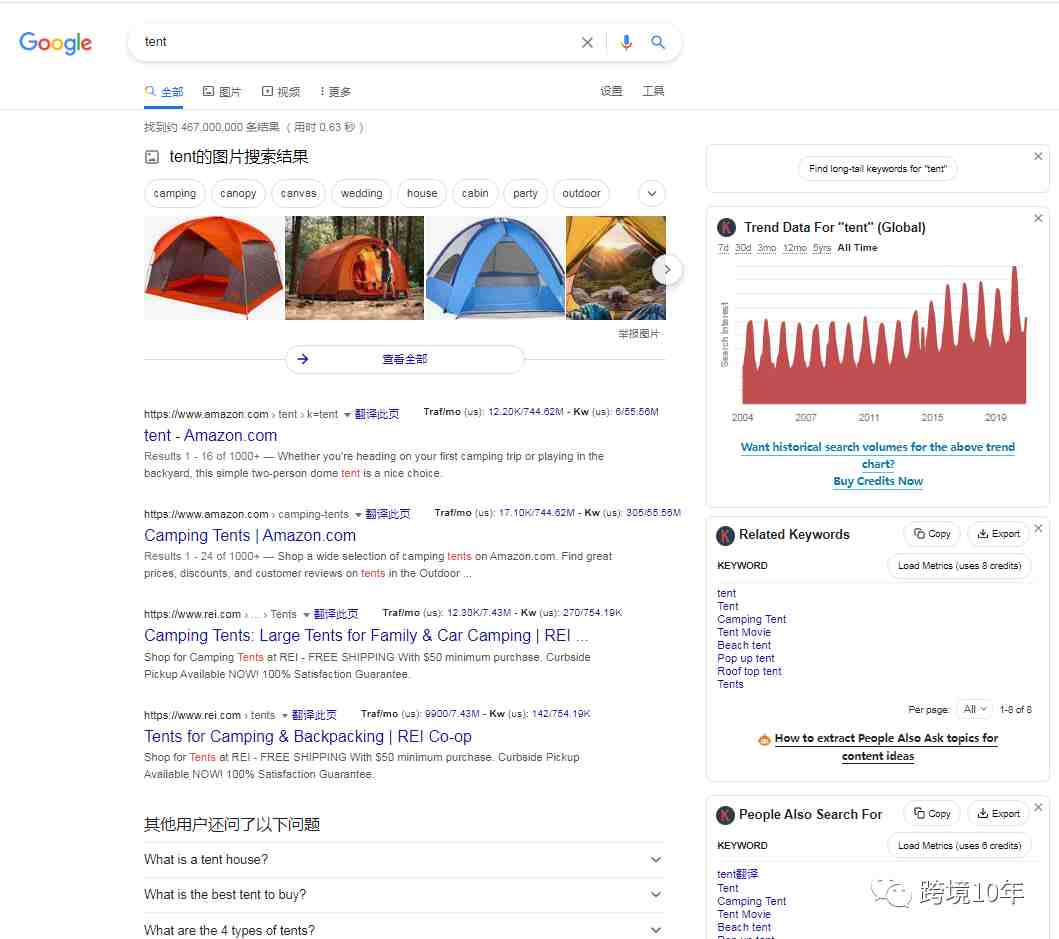Screen dimensions: 1059x939
Task: Open 'Tents for Camping & Backpacking' REI result
Action: pos(308,736)
